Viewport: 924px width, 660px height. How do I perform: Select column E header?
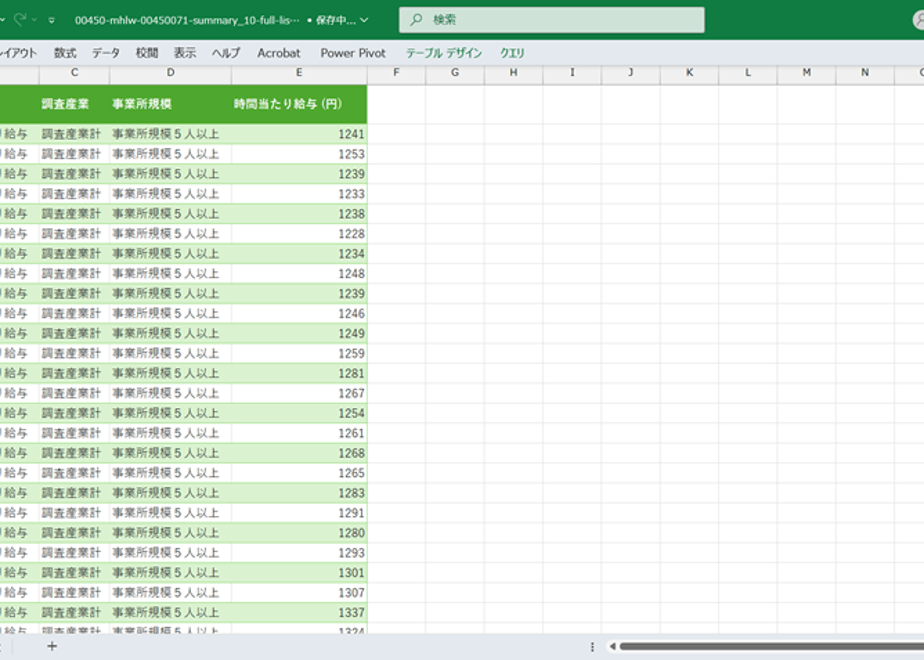[299, 72]
